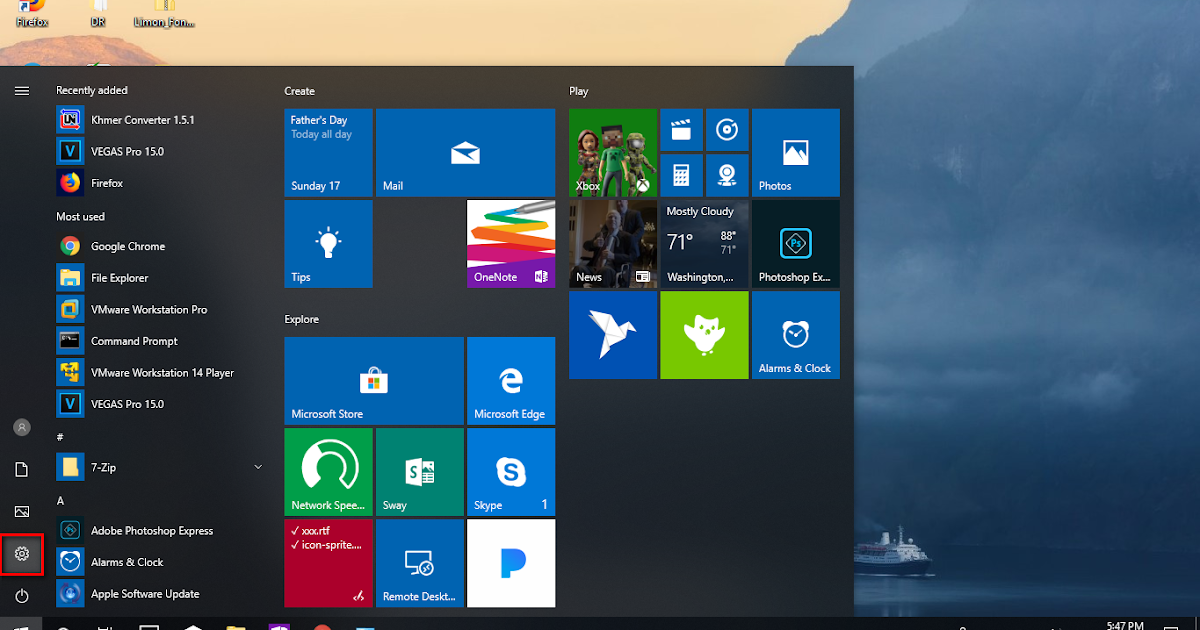Open the Settings gear in the Start sidebar
The image size is (1200, 630).
(22, 553)
